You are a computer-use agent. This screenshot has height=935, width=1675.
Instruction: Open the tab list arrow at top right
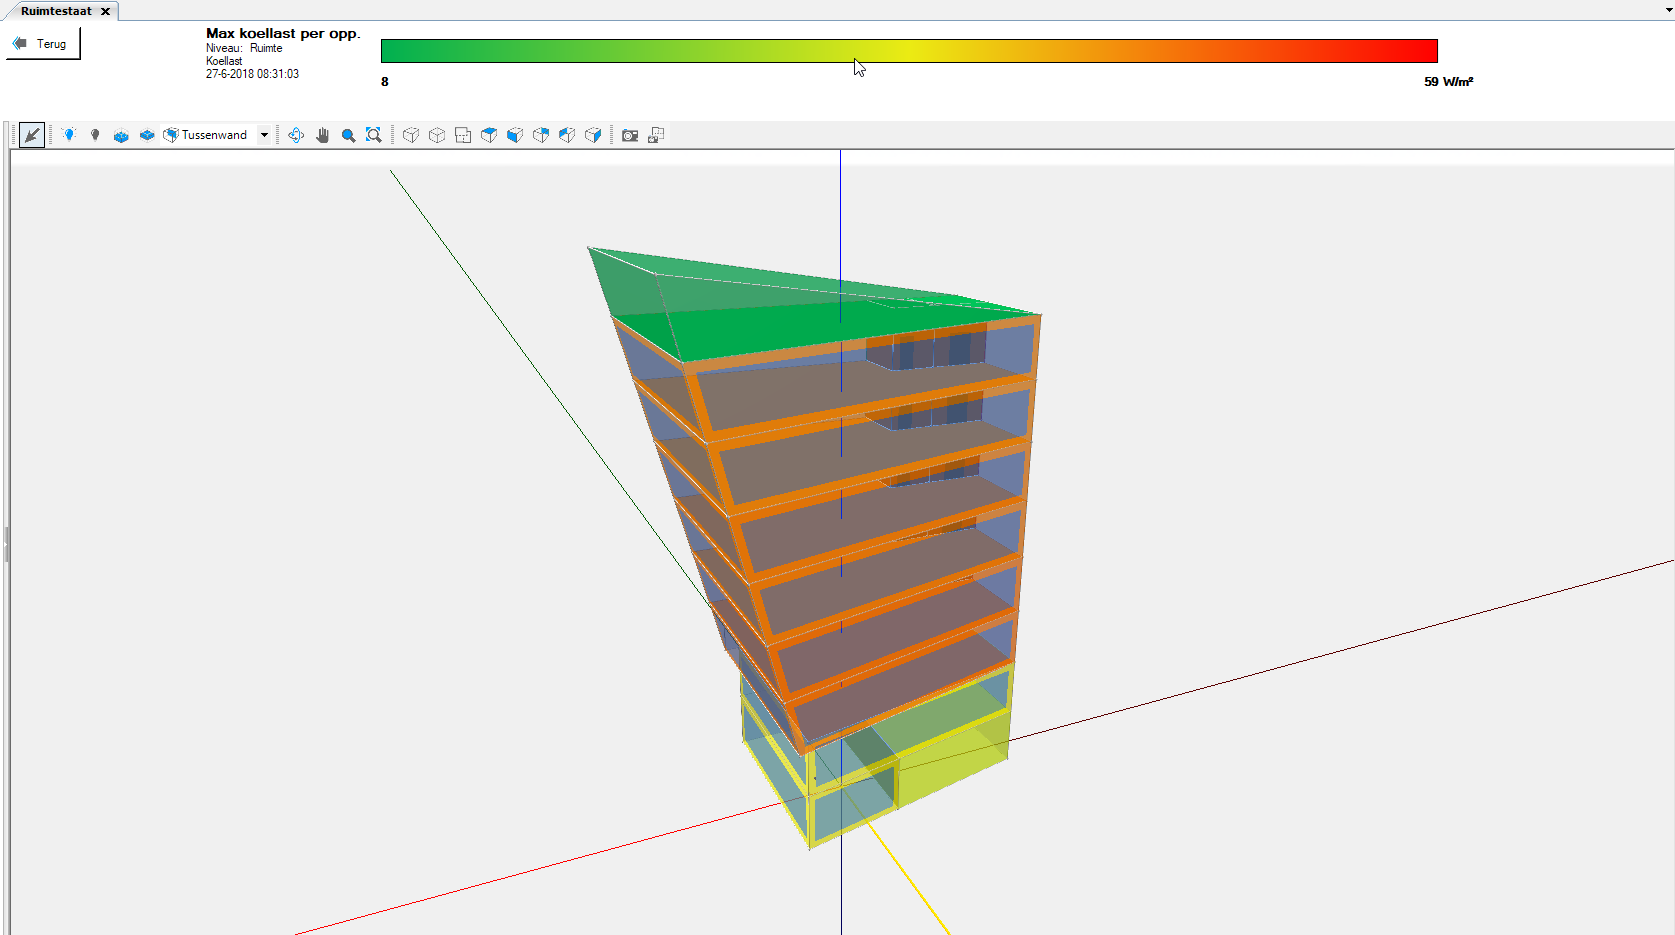point(1669,9)
